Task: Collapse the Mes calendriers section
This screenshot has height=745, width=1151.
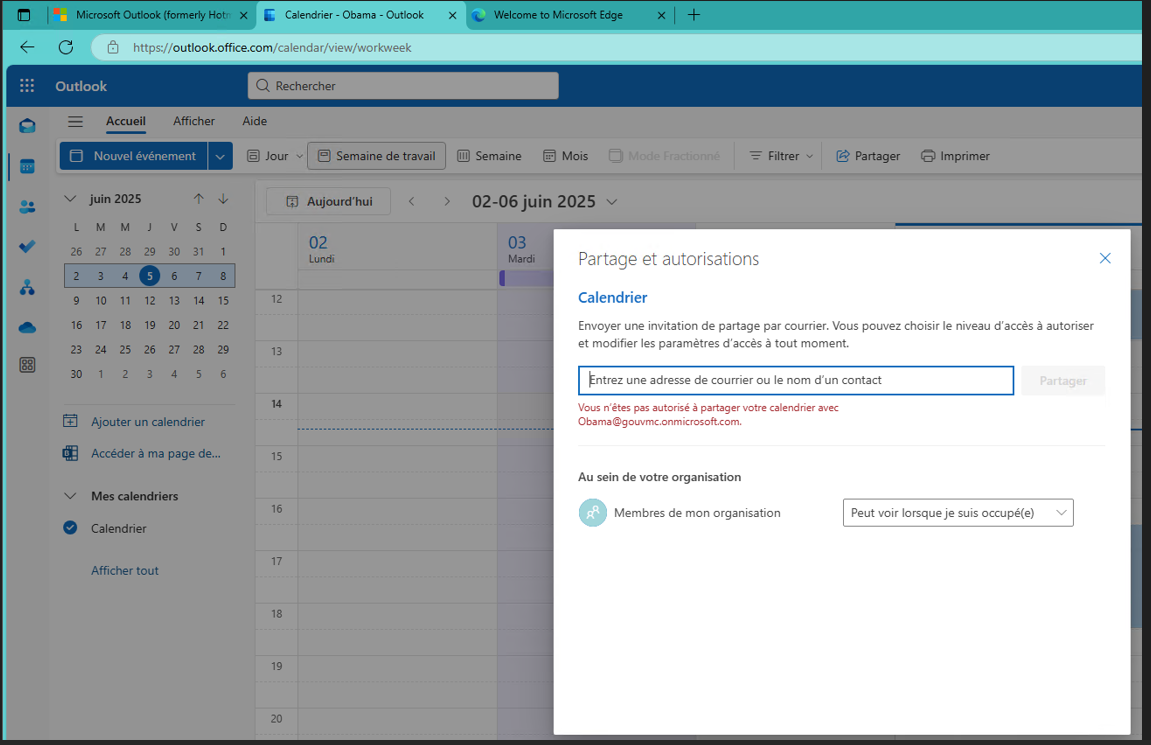Action: 70,496
